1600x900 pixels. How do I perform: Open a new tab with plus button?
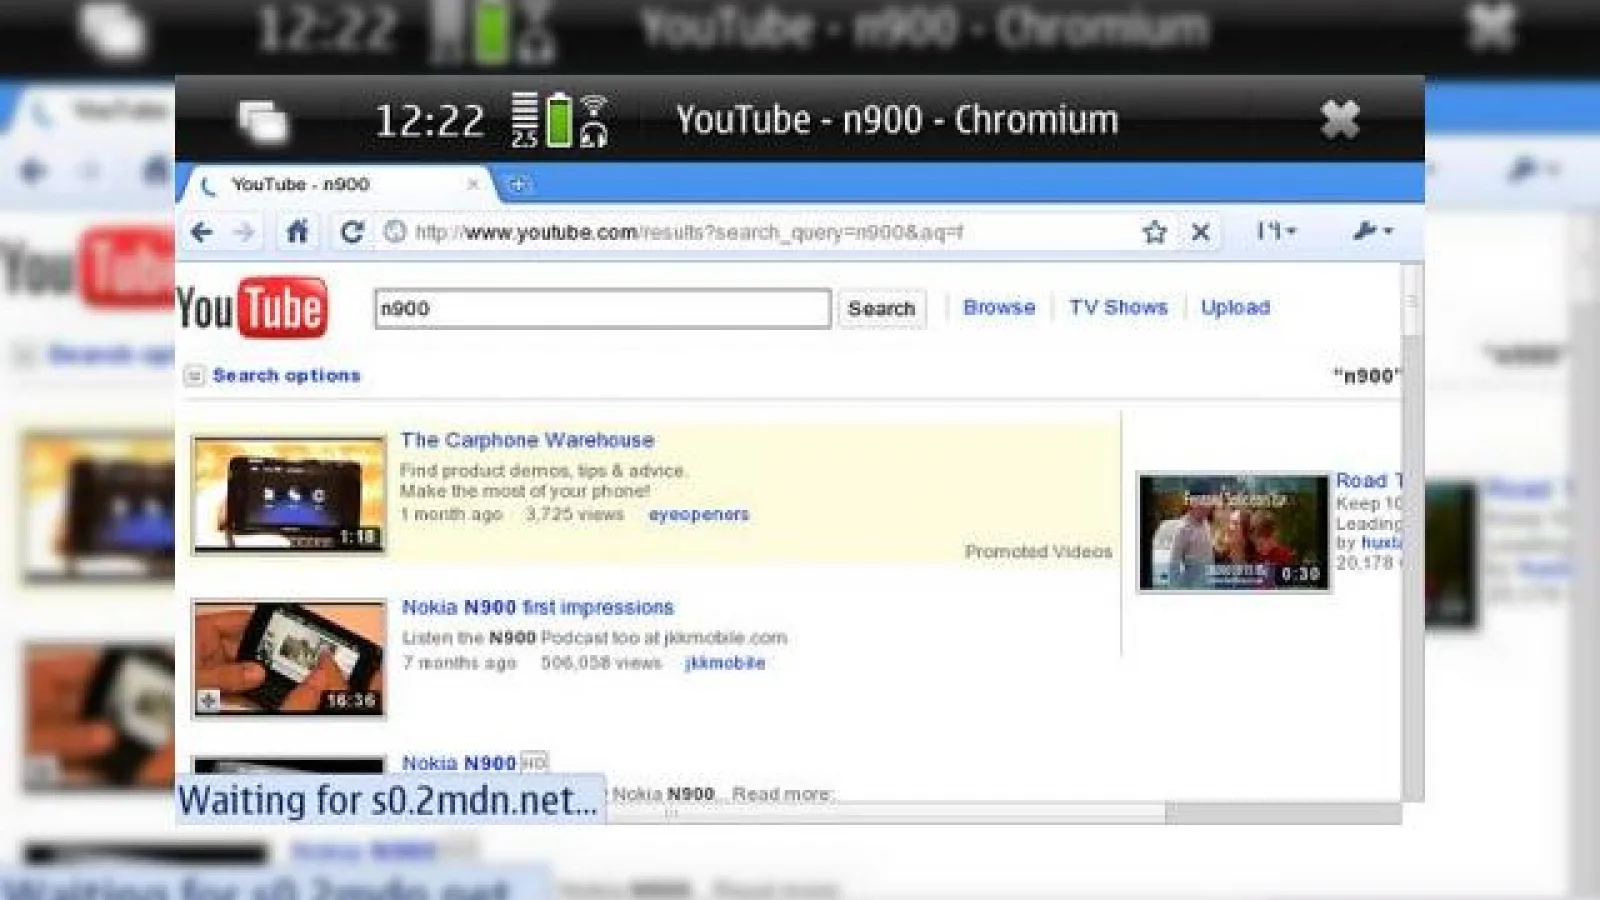518,184
